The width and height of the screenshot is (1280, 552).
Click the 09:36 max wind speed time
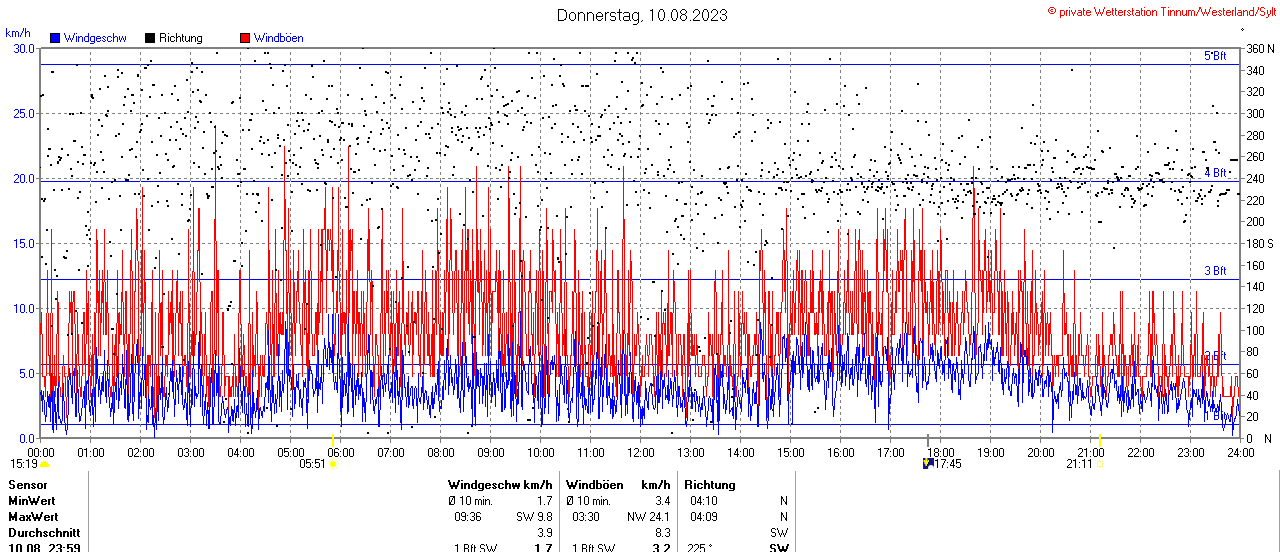tap(468, 517)
